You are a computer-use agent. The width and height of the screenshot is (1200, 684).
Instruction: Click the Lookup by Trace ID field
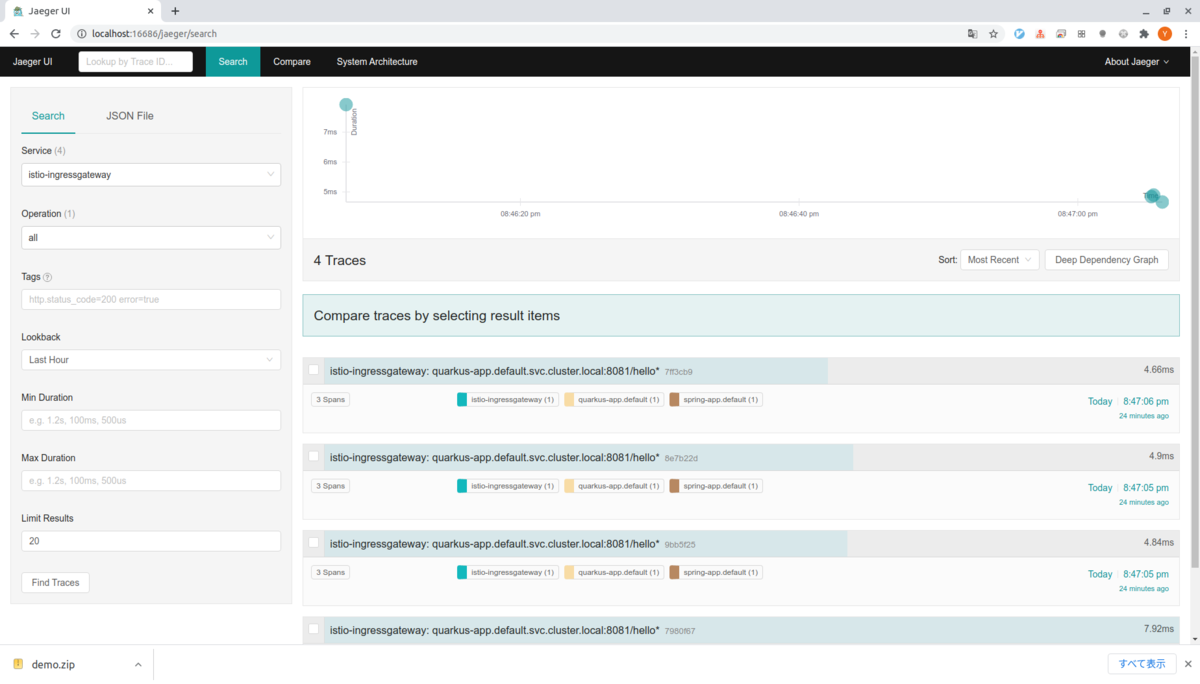136,62
